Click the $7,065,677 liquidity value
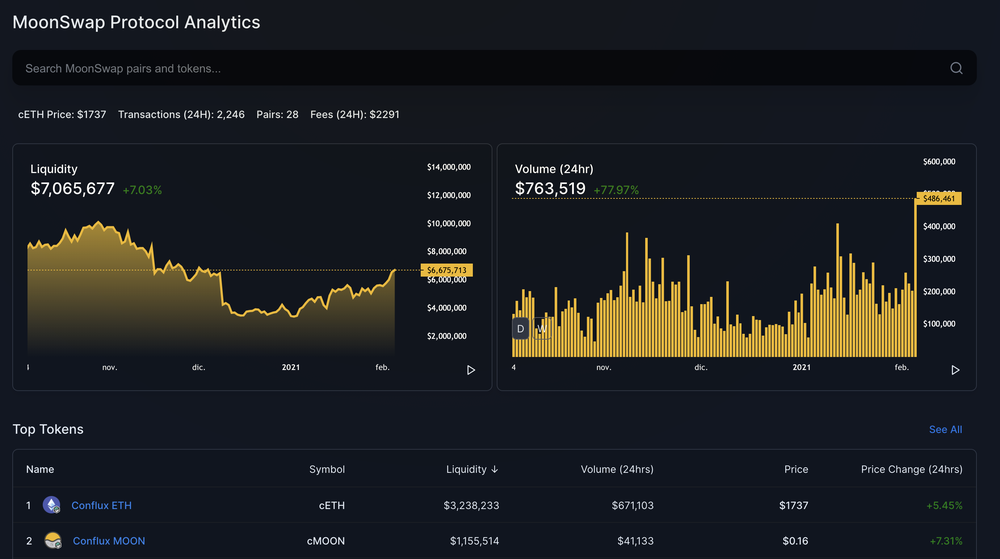The image size is (1000, 559). point(73,189)
